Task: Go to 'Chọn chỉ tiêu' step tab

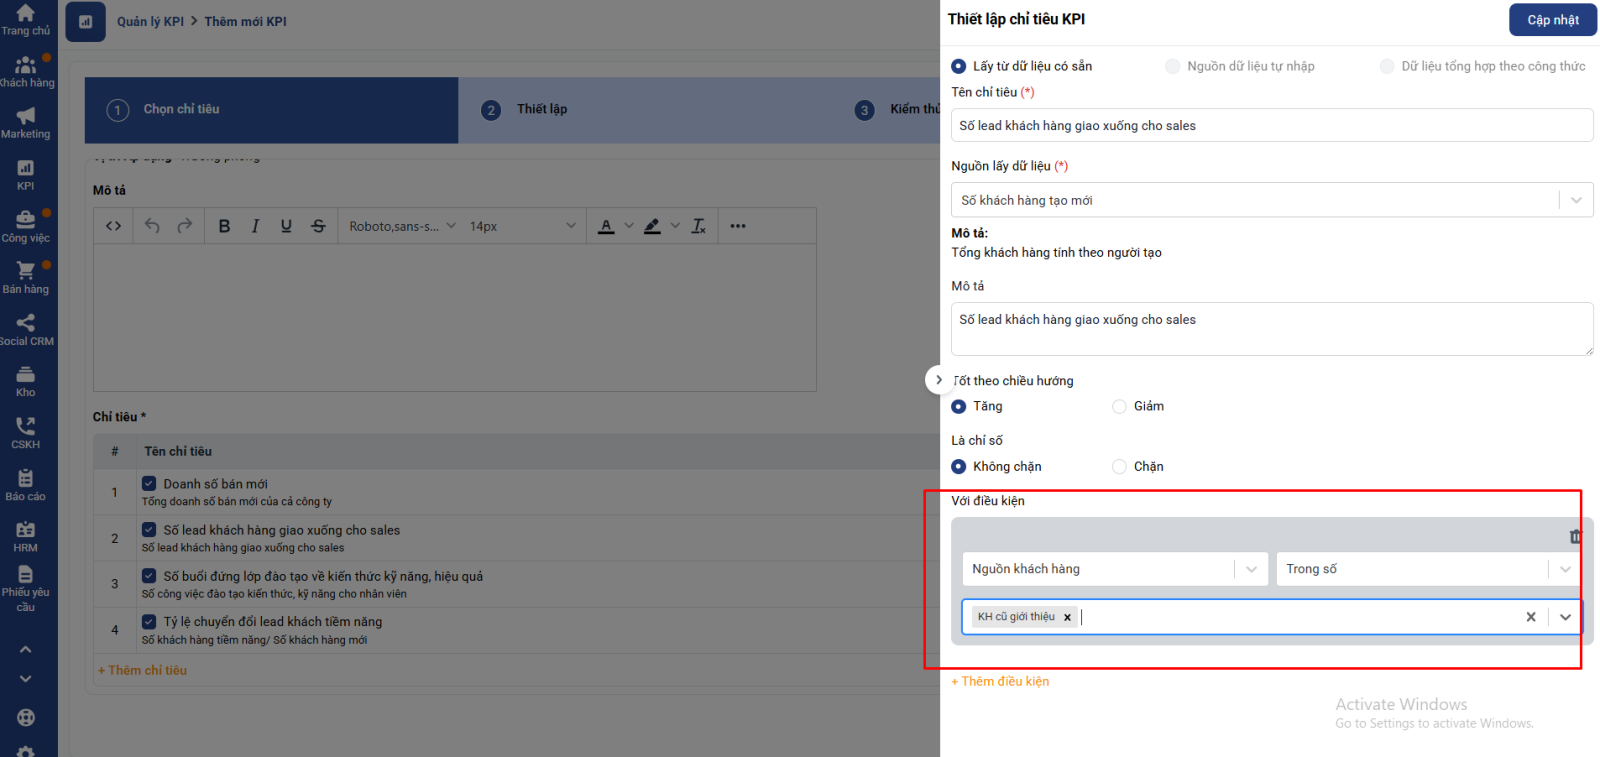Action: (x=181, y=109)
